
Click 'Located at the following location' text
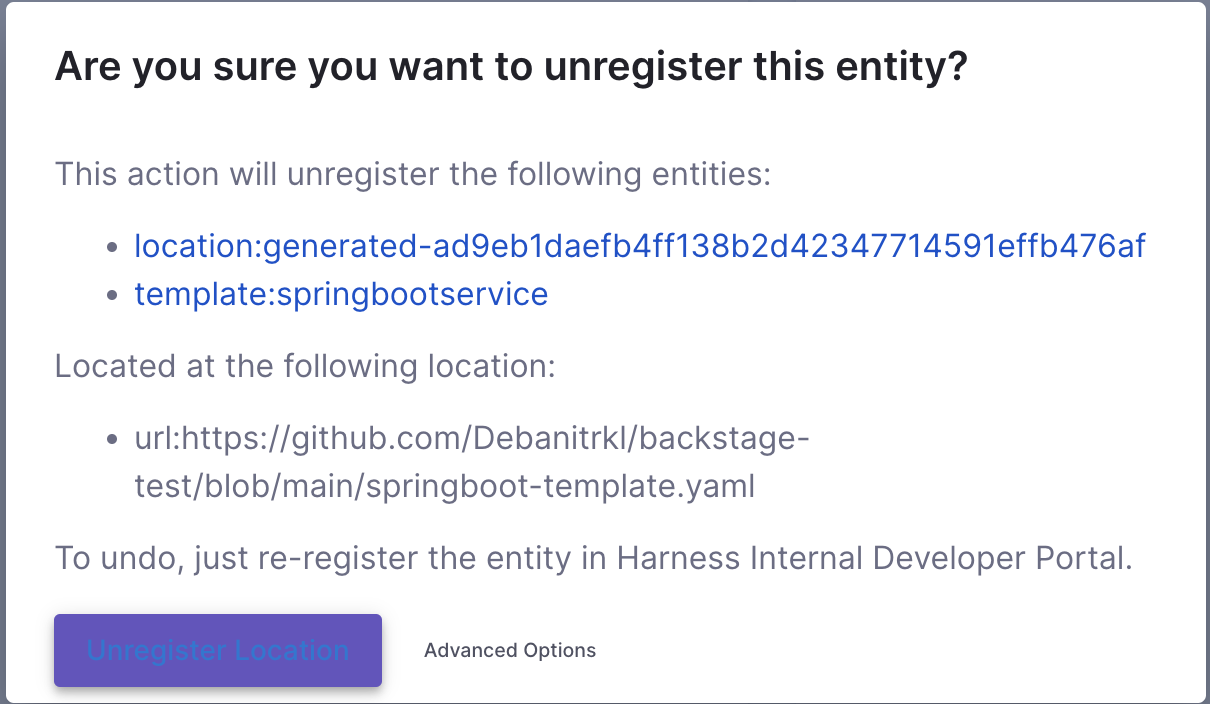pos(304,366)
